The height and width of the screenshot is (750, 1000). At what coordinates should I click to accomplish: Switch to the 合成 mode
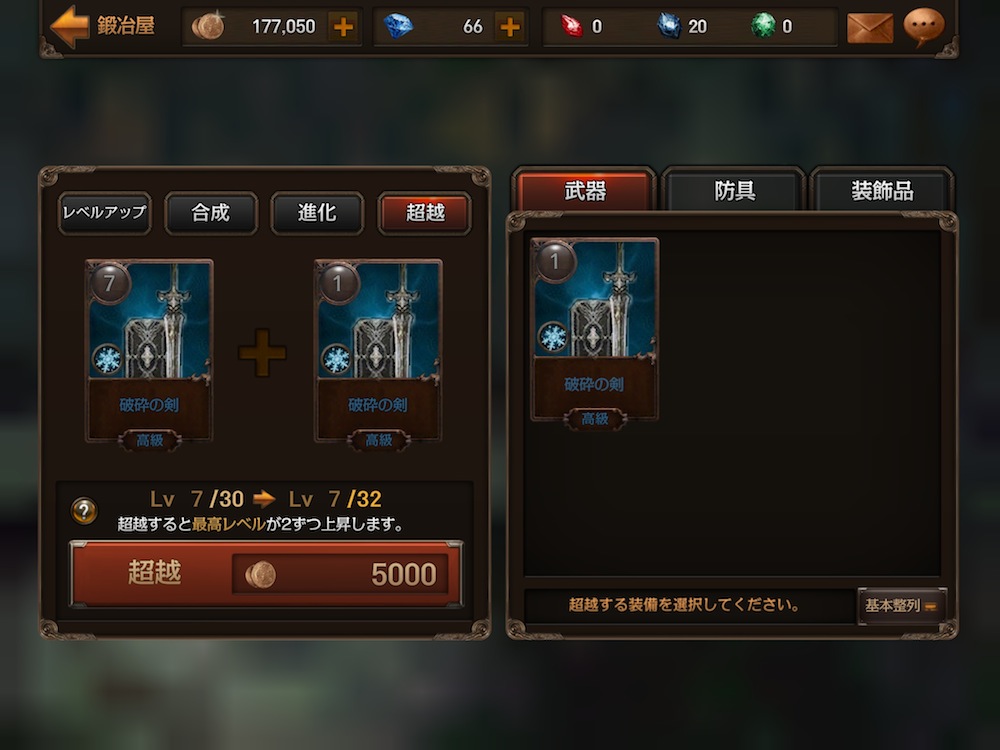pos(211,213)
